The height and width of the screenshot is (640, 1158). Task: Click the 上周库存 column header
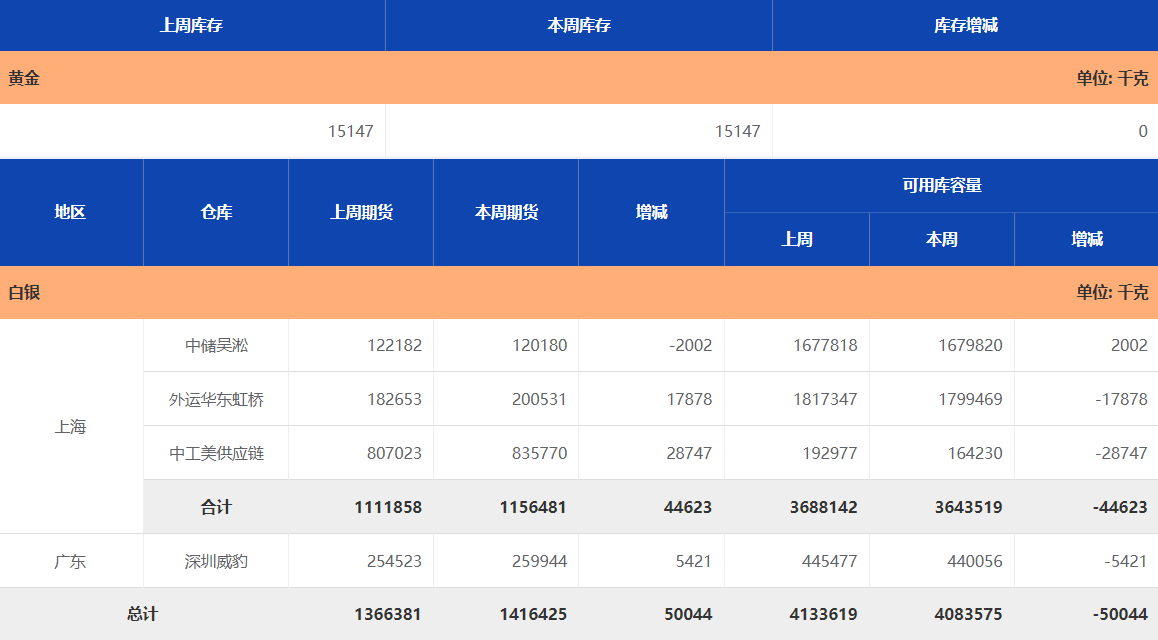191,25
